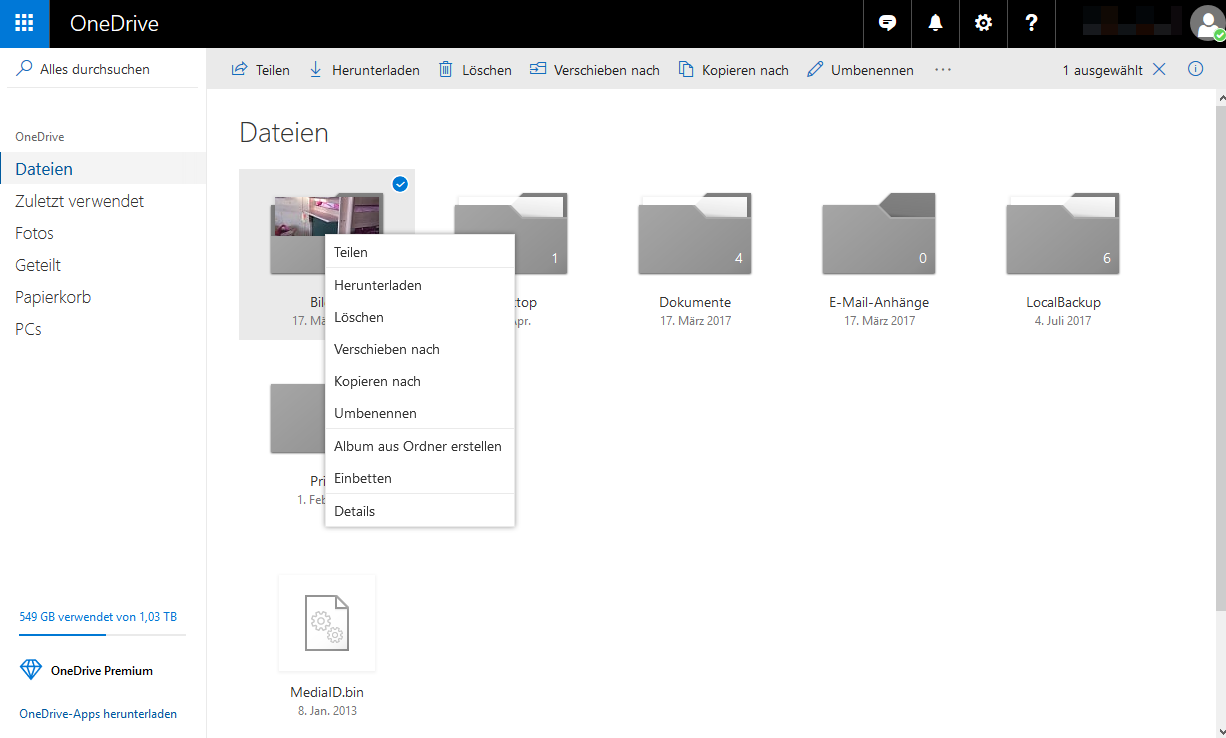Click Teilen in the command bar

pyautogui.click(x=260, y=70)
